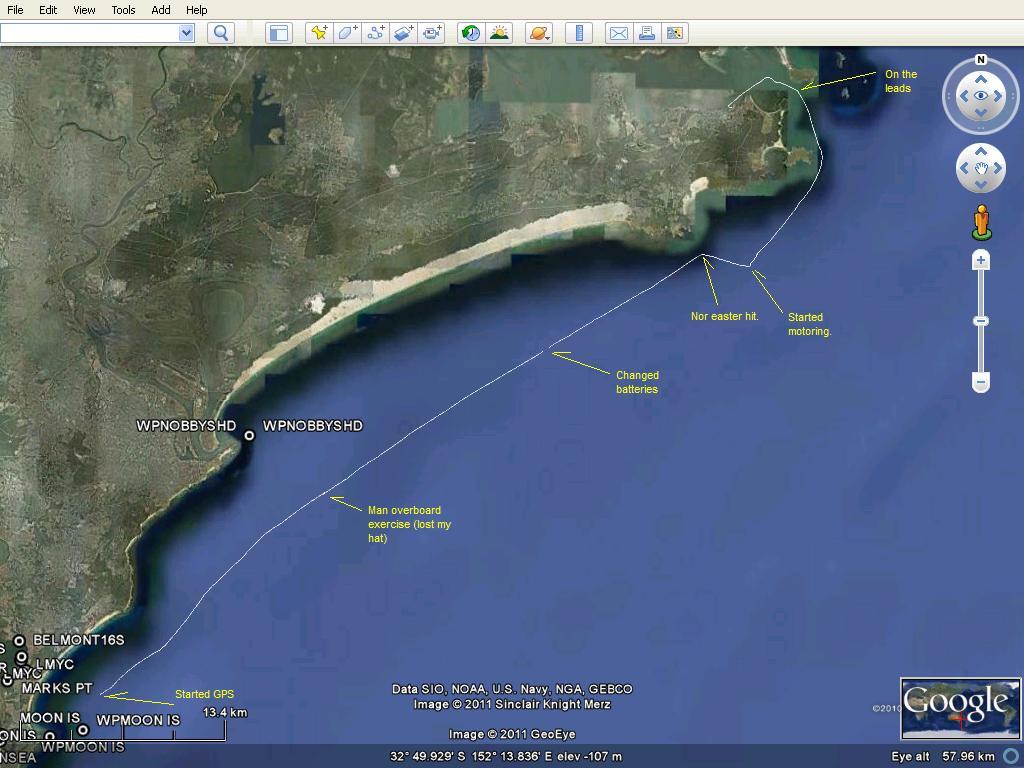Screen dimensions: 1024x768
Task: Click the Print icon in toolbar
Action: pyautogui.click(x=647, y=33)
